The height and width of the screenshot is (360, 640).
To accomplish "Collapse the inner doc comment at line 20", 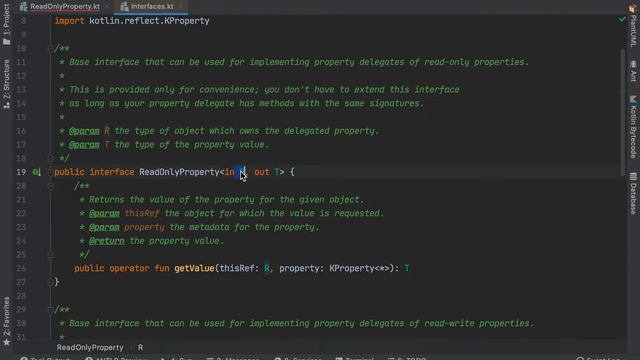I will pyautogui.click(x=50, y=186).
